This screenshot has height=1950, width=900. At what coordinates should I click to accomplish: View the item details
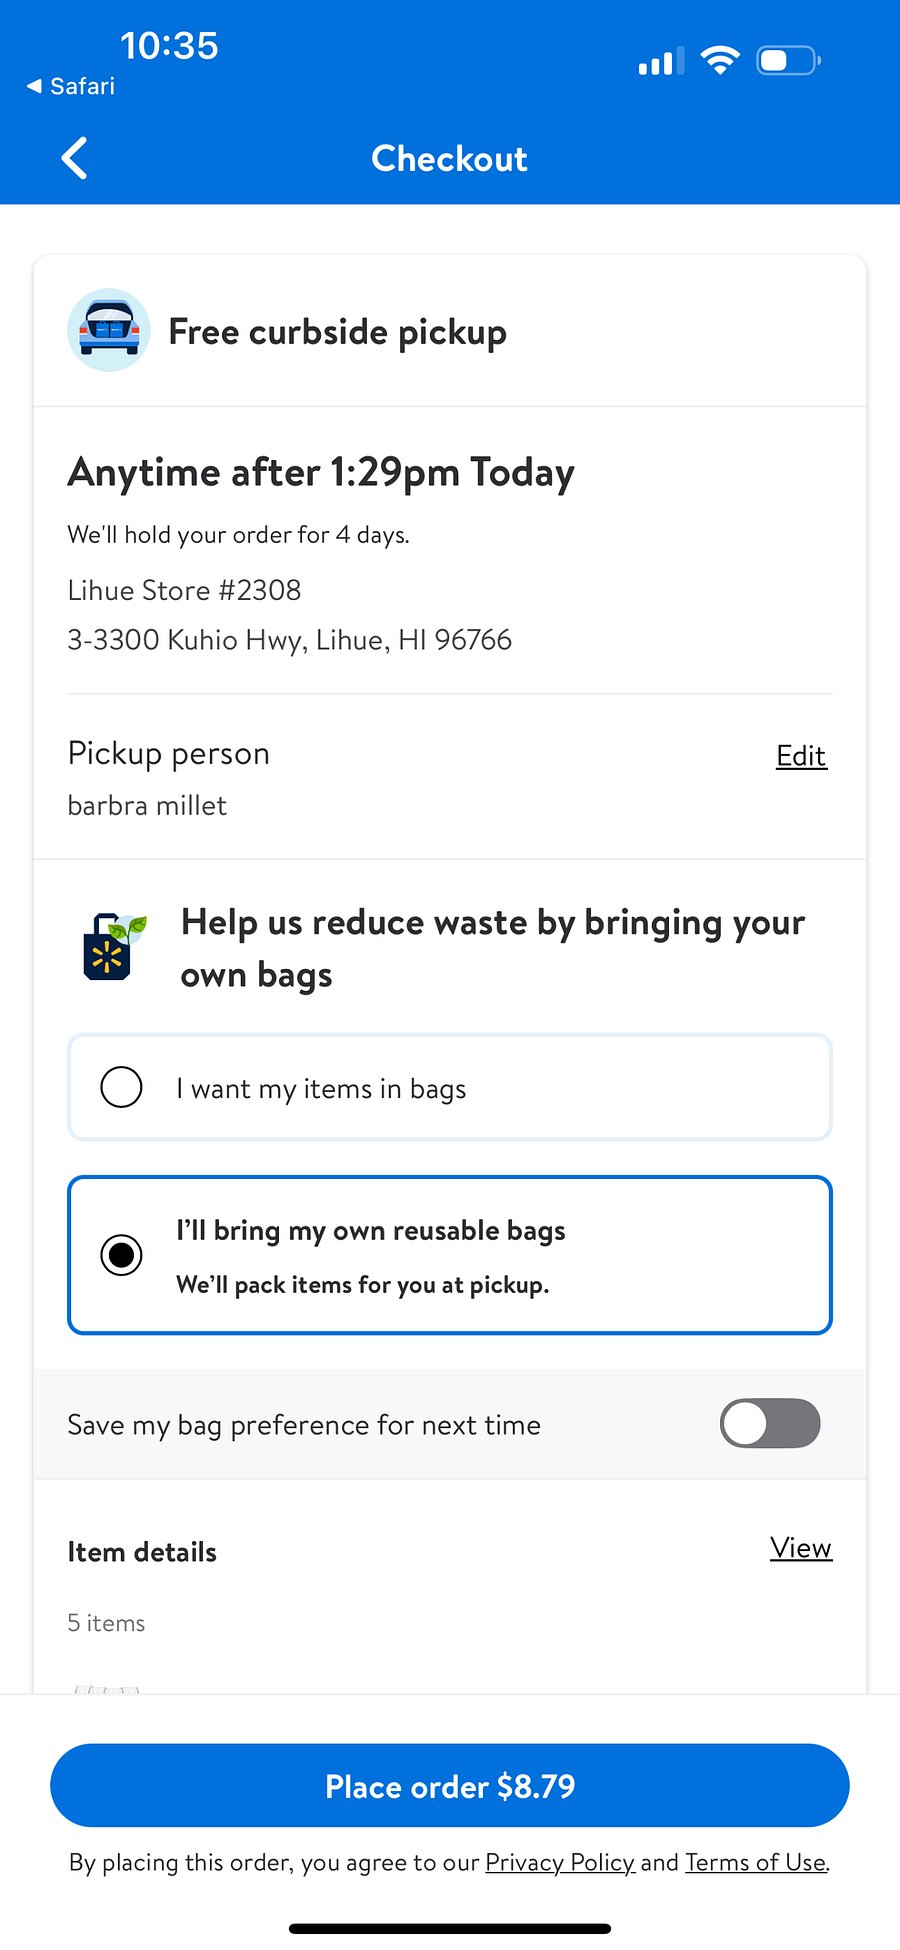(801, 1548)
